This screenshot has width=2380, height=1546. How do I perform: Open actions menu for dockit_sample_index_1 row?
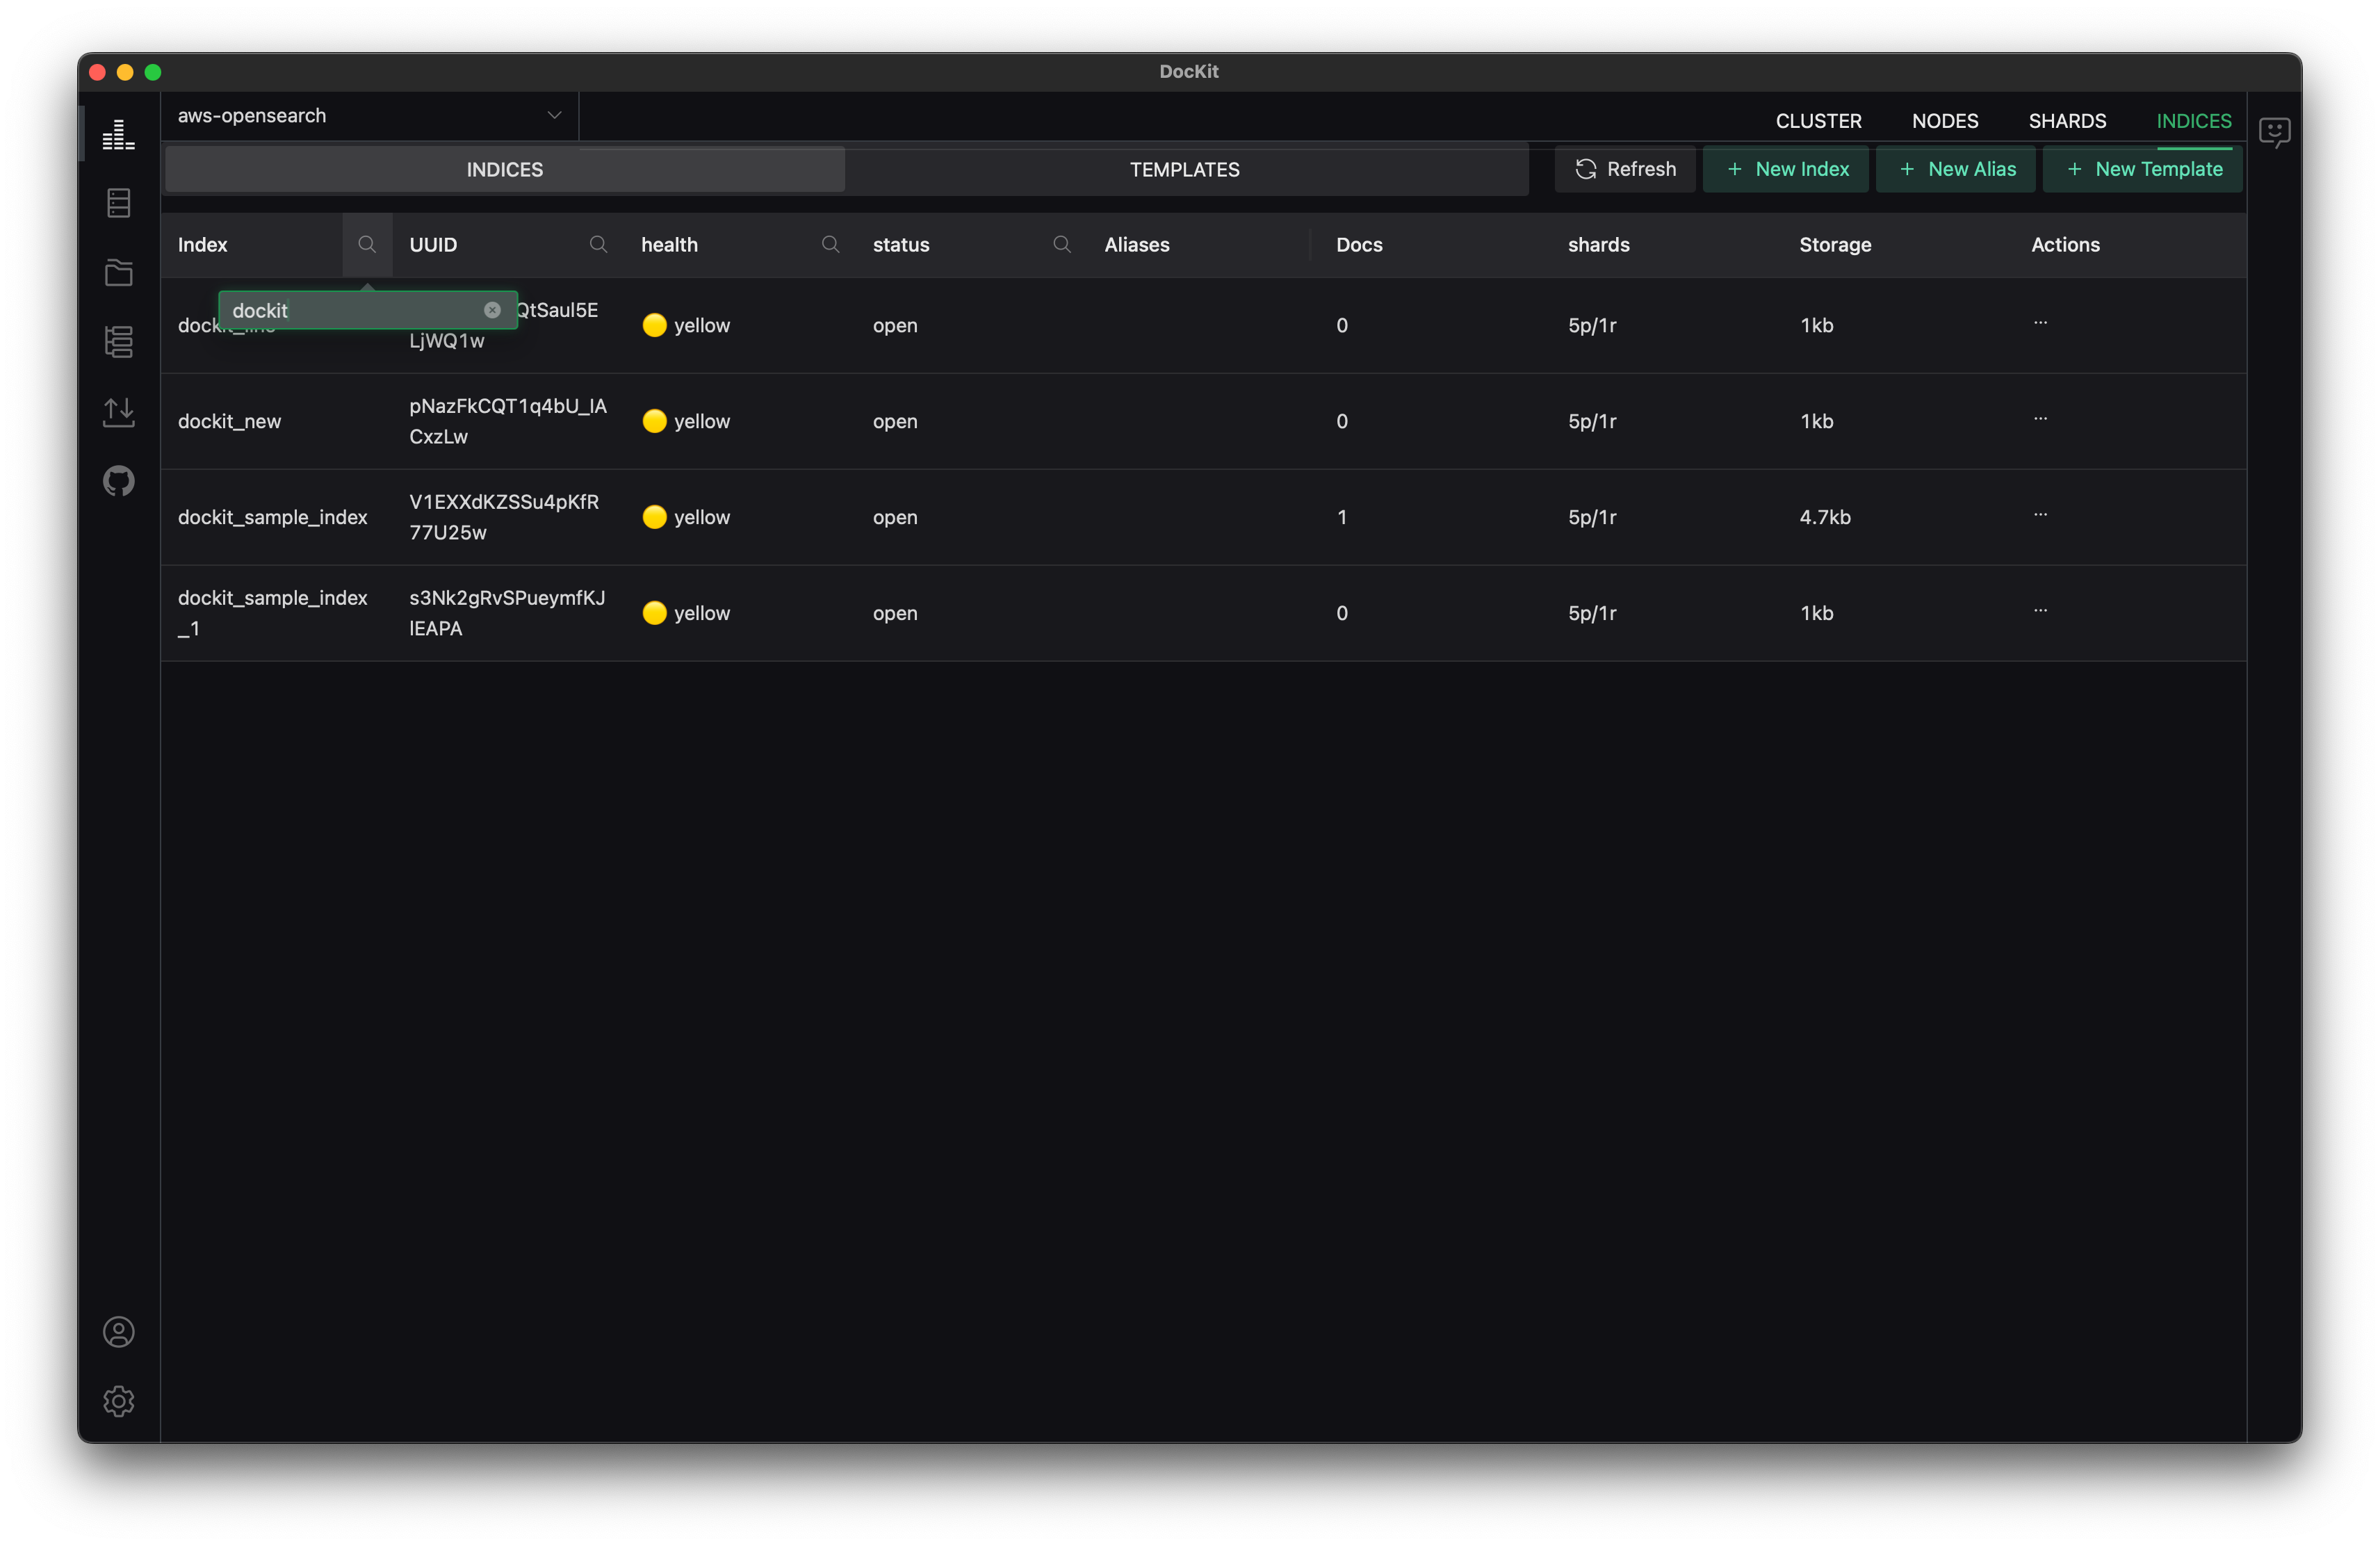[2040, 610]
